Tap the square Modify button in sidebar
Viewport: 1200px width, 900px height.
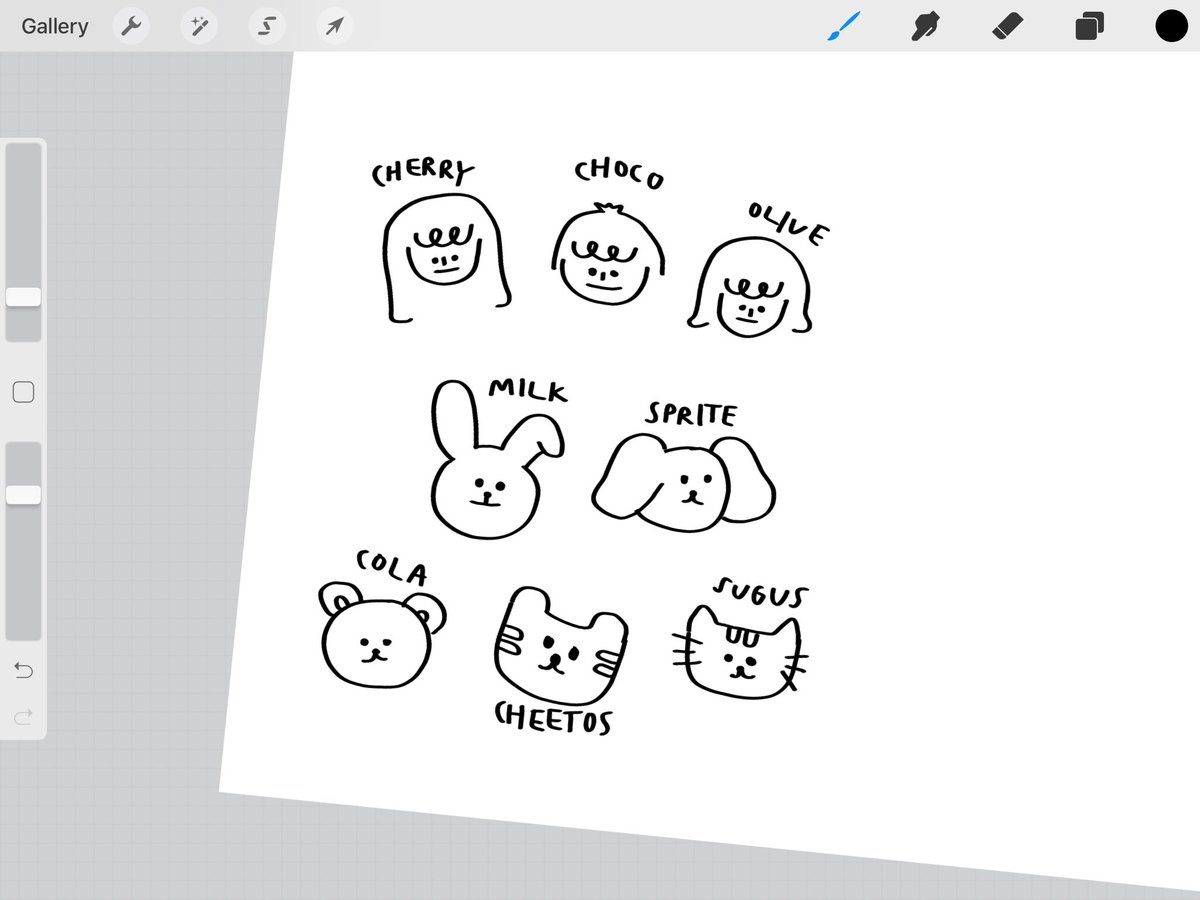pos(23,392)
